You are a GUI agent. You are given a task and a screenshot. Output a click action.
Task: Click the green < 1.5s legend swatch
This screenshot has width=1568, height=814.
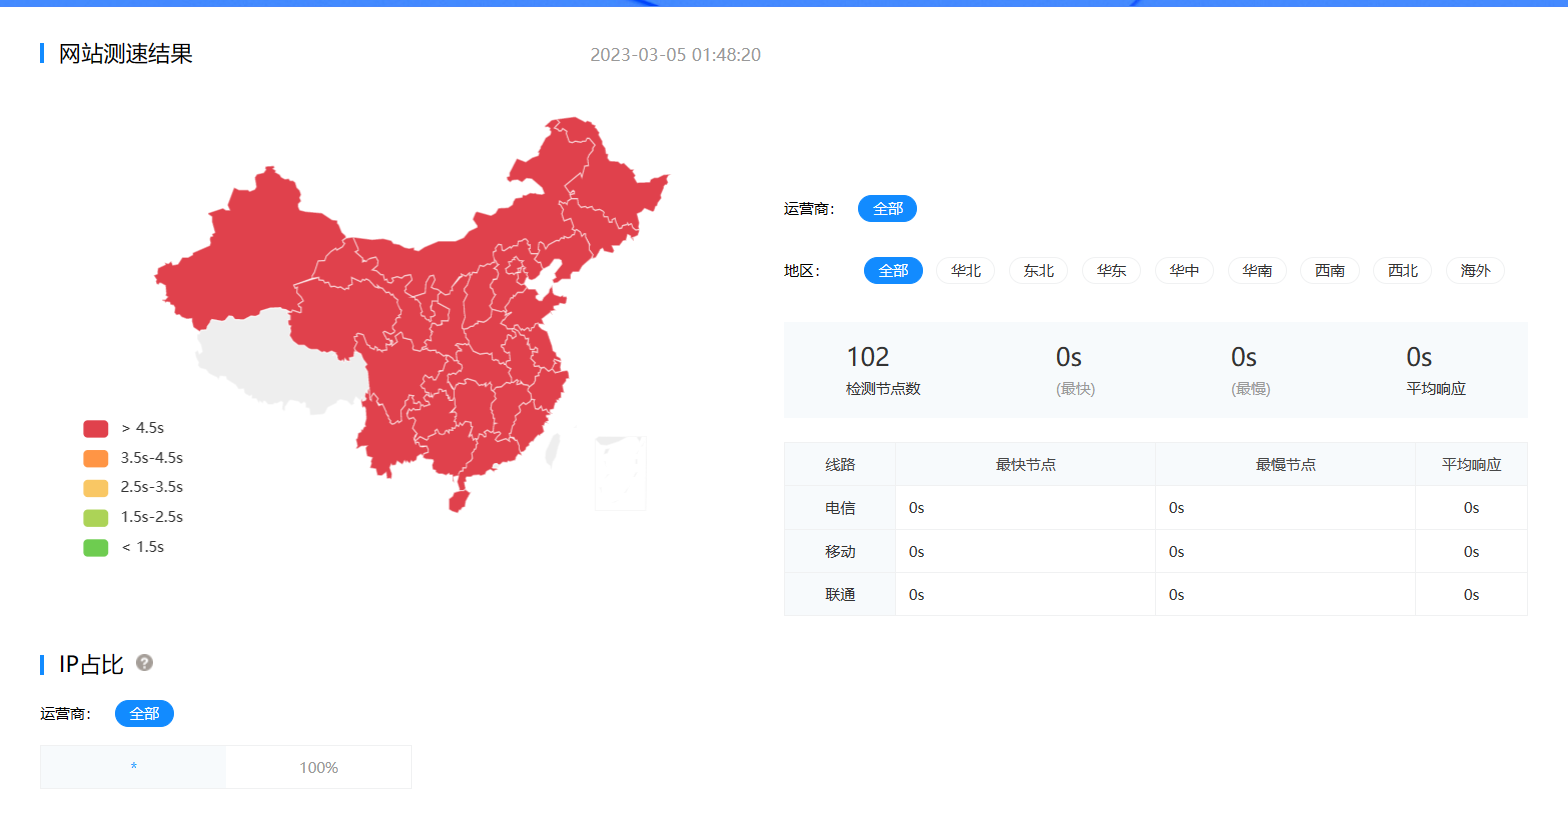tap(96, 547)
